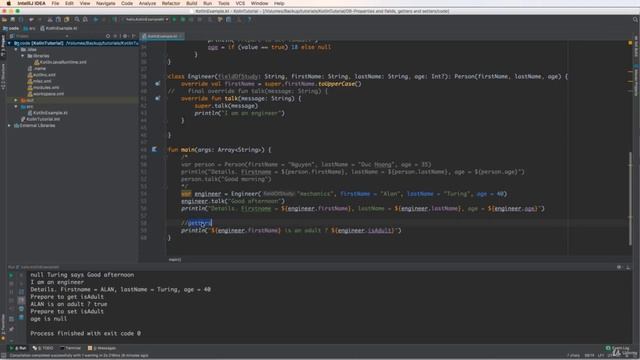640x360 pixels.
Task: Click the green Rerun button in Run panel
Action: [x=11, y=275]
